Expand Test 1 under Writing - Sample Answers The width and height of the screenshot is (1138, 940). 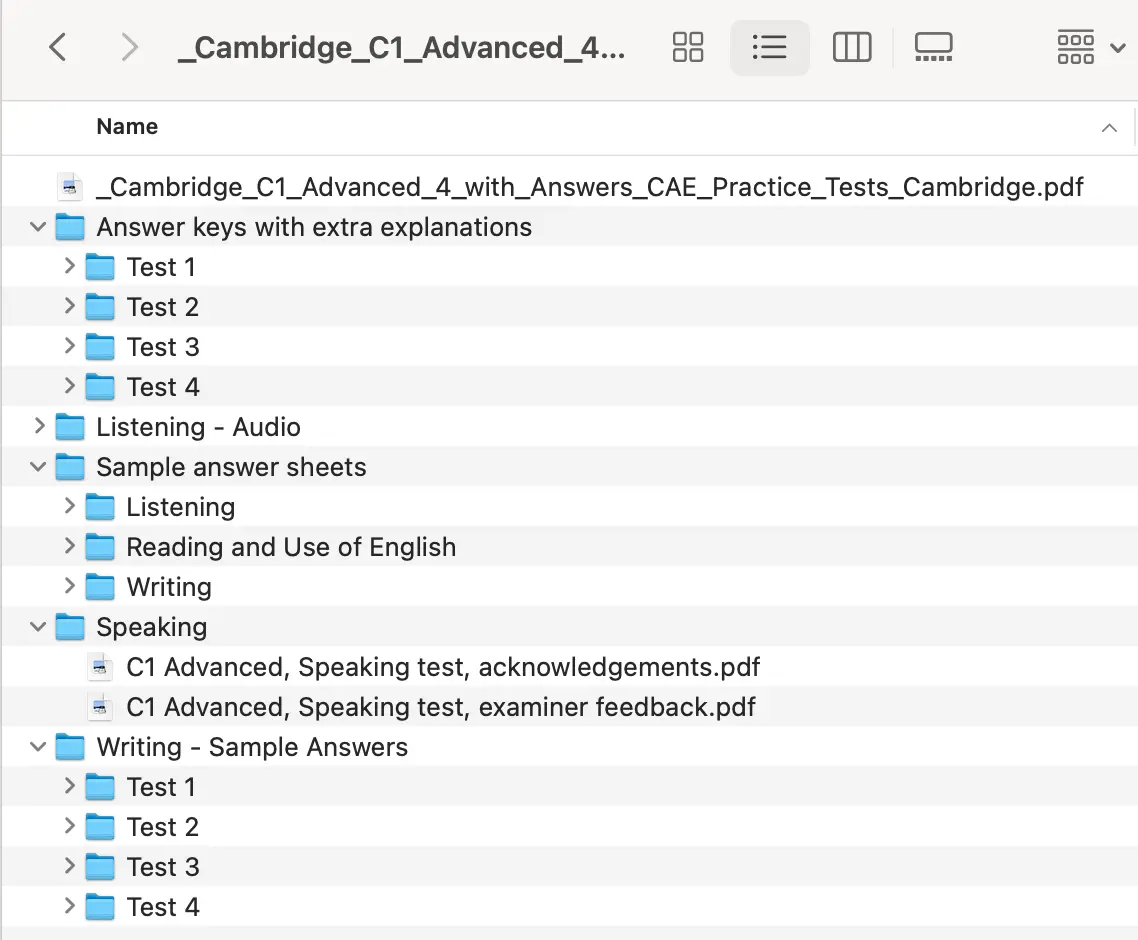pyautogui.click(x=69, y=785)
